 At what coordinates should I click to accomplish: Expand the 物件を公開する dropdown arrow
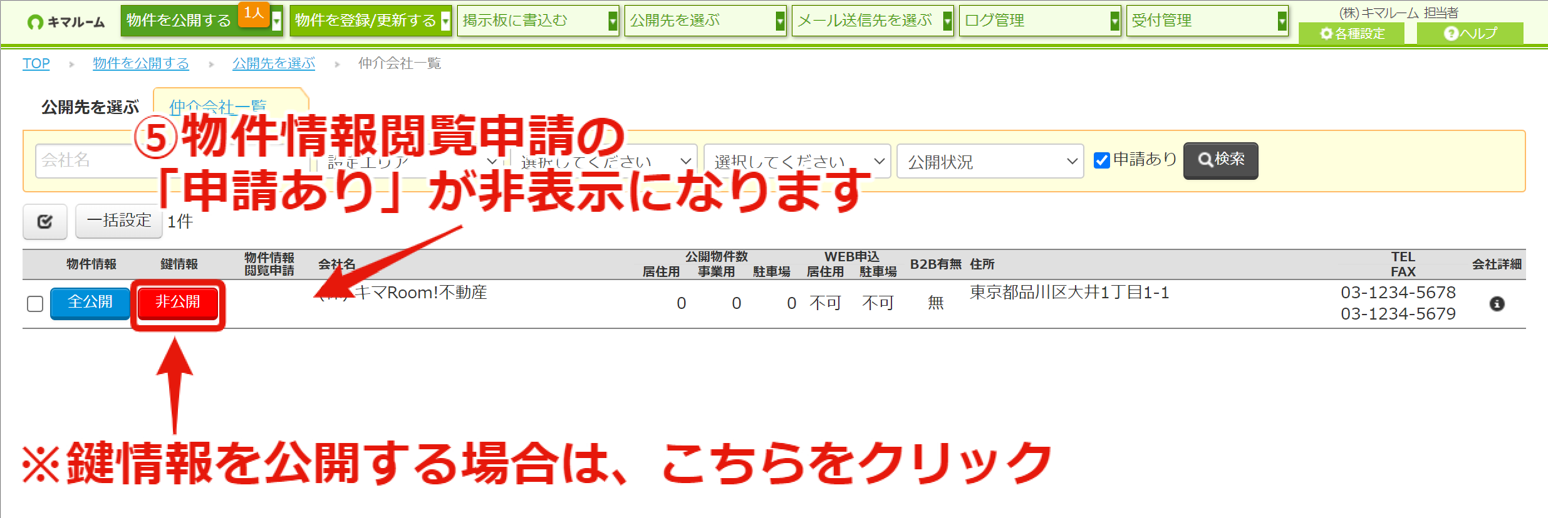(x=276, y=20)
